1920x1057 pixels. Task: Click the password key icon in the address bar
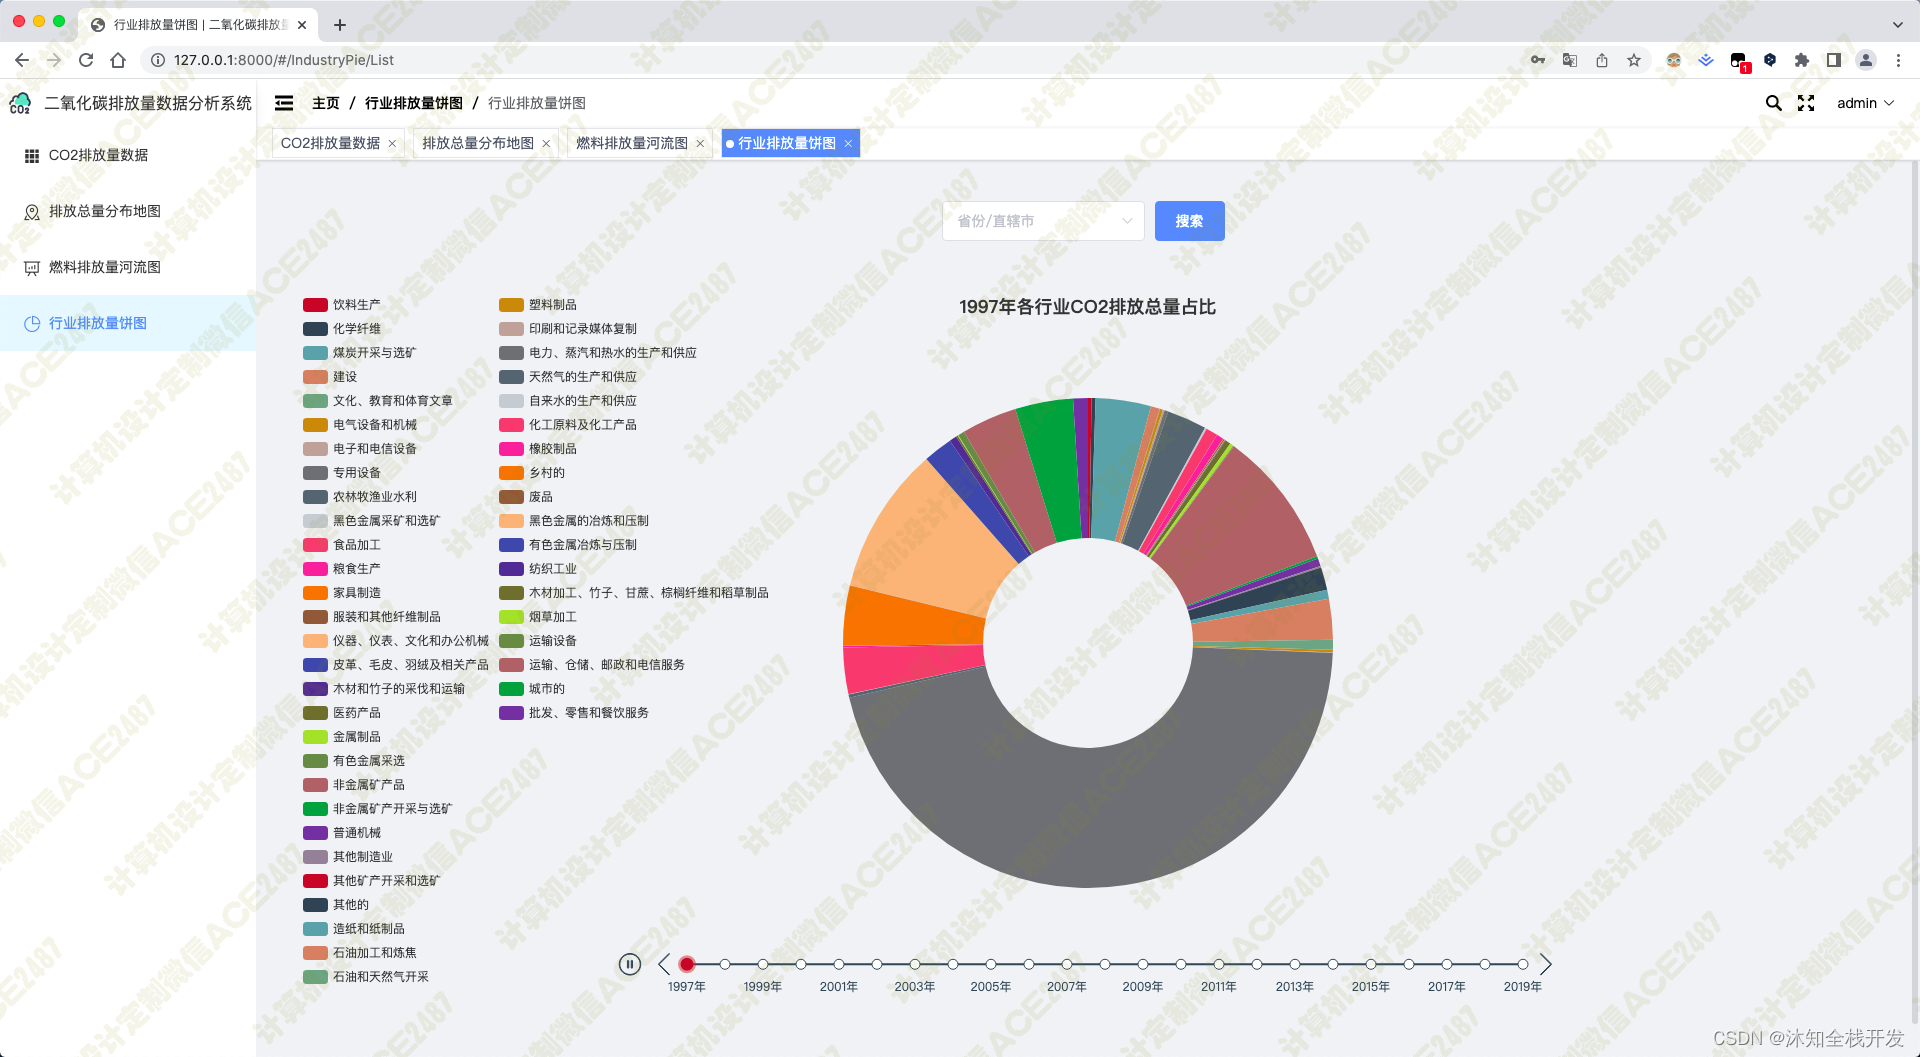1538,60
